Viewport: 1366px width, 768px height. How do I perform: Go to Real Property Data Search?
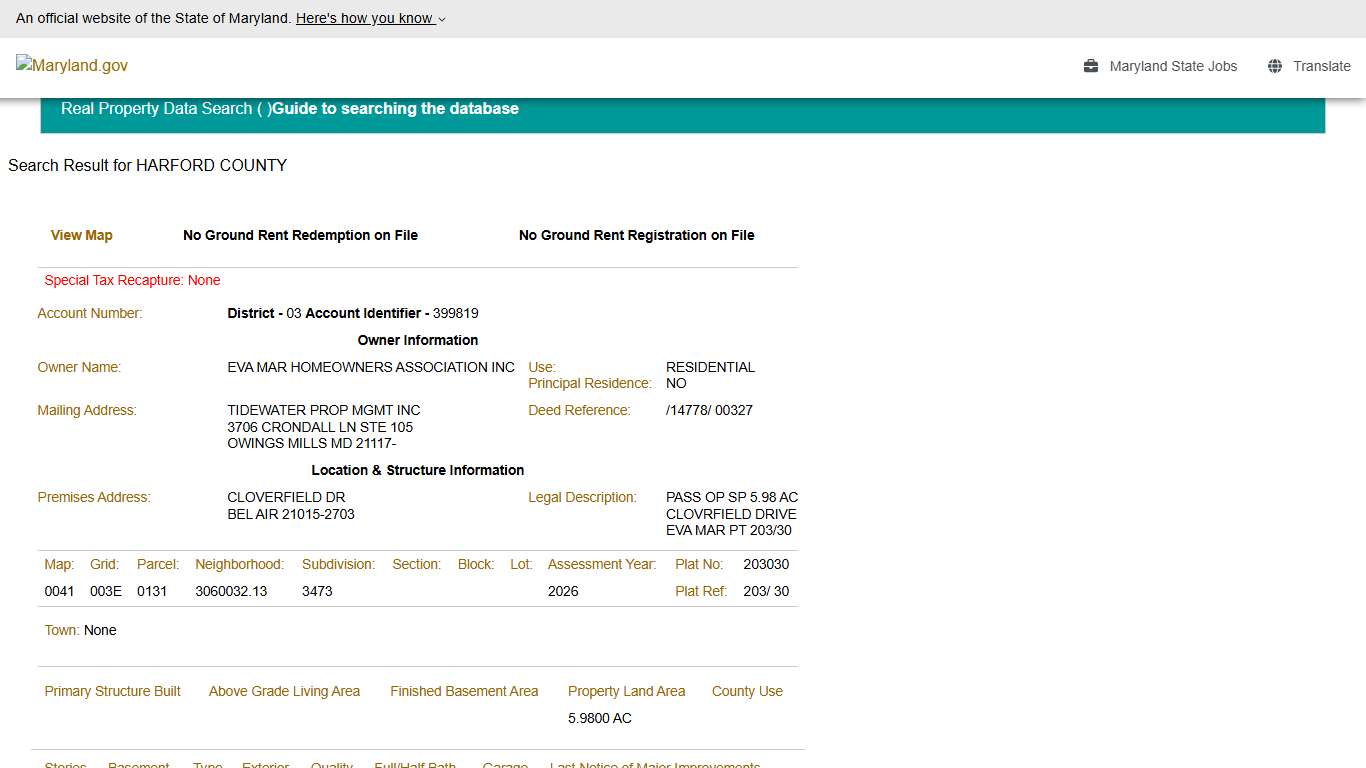pyautogui.click(x=156, y=108)
